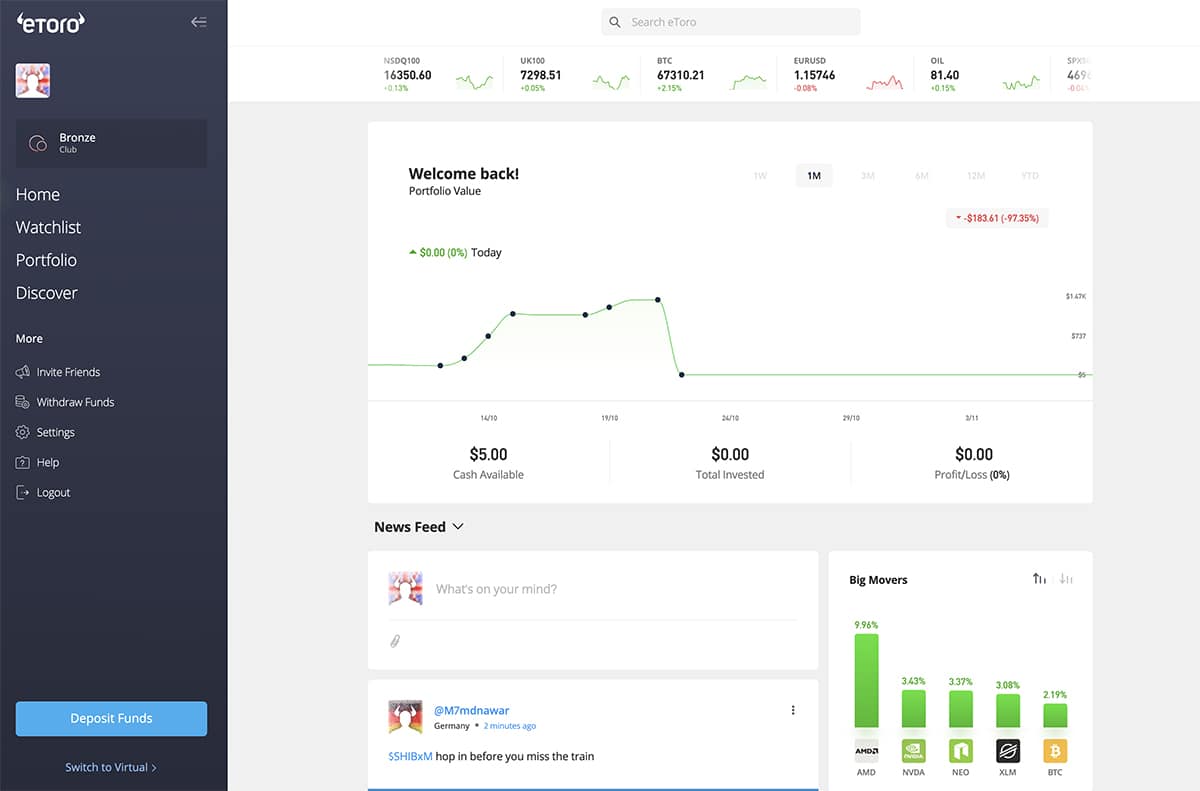This screenshot has width=1200, height=791.
Task: Sort Big Movers by top losers
Action: 1066,579
